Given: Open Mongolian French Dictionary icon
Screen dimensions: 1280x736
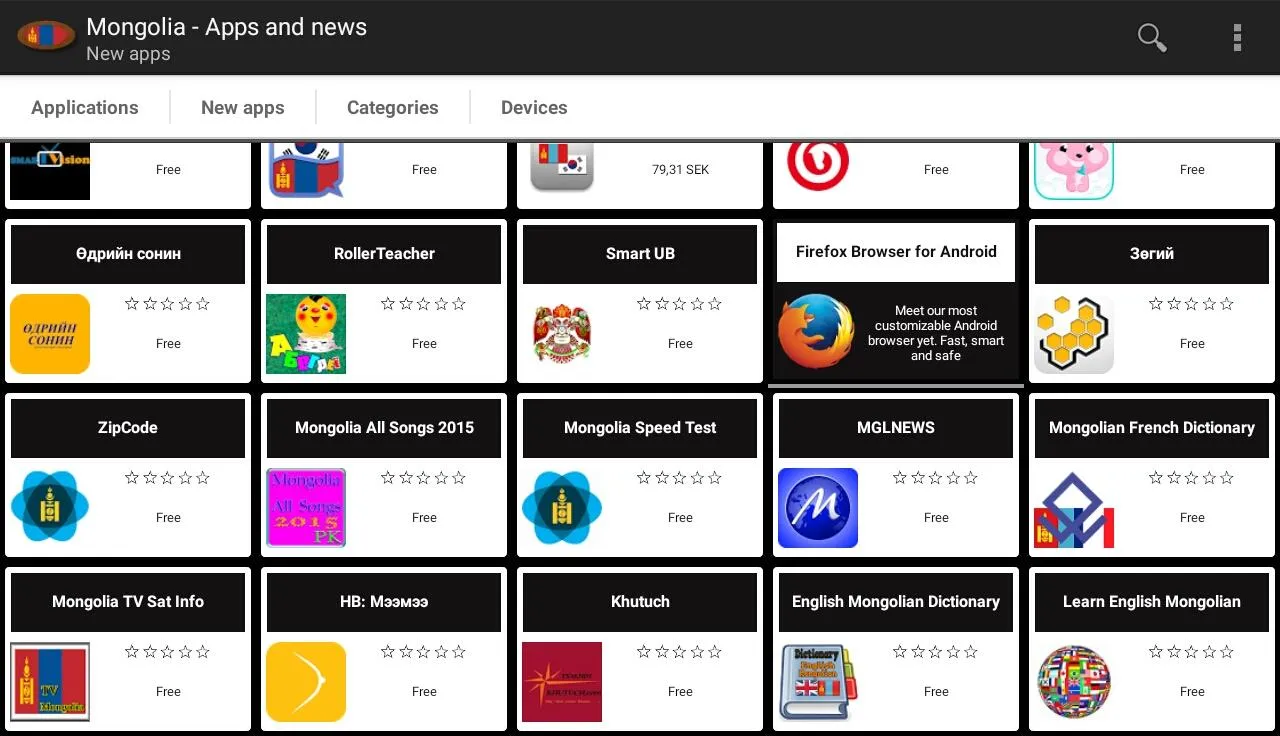Looking at the screenshot, I should point(1074,508).
